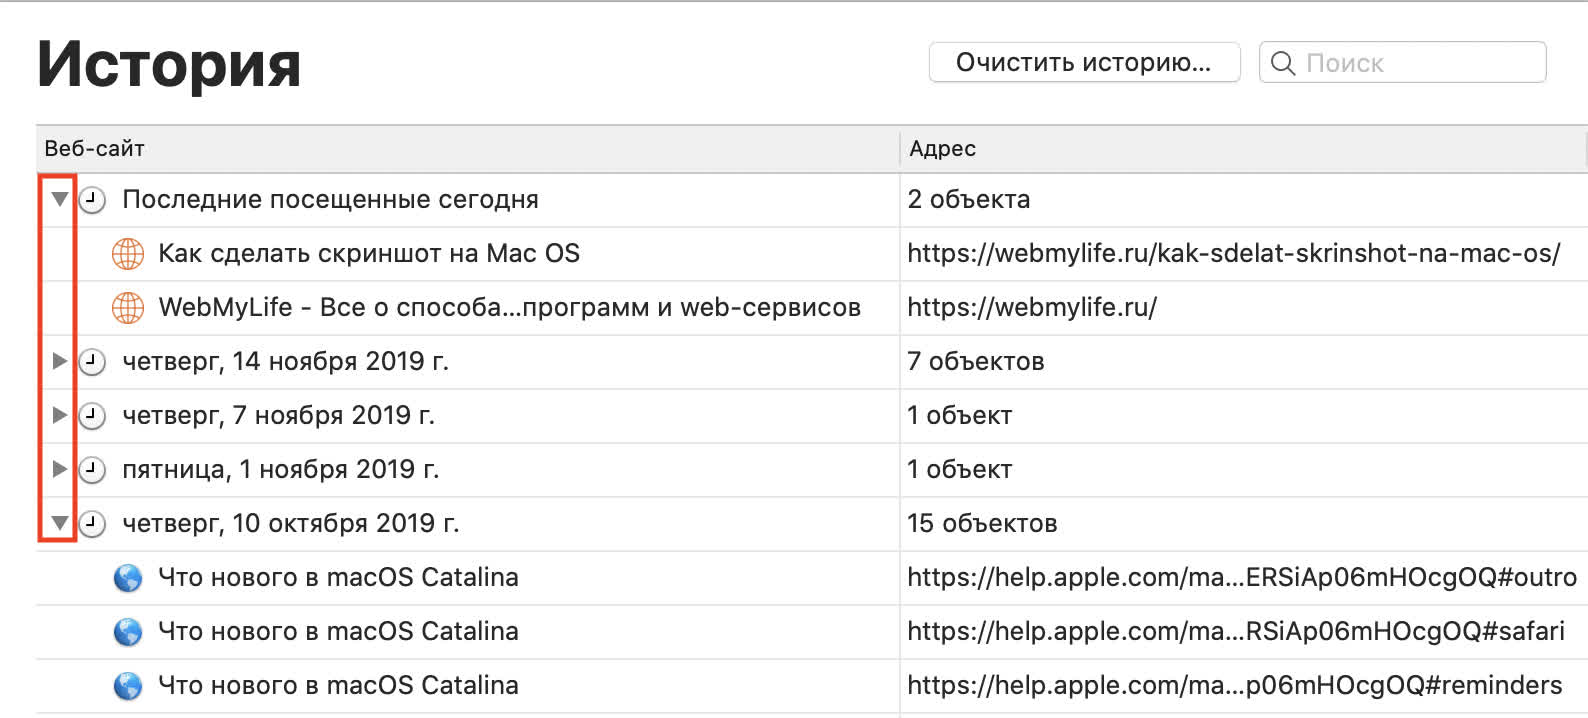Select the "Что нового в macOS Catalina" #safari row
1588x718 pixels.
338,632
